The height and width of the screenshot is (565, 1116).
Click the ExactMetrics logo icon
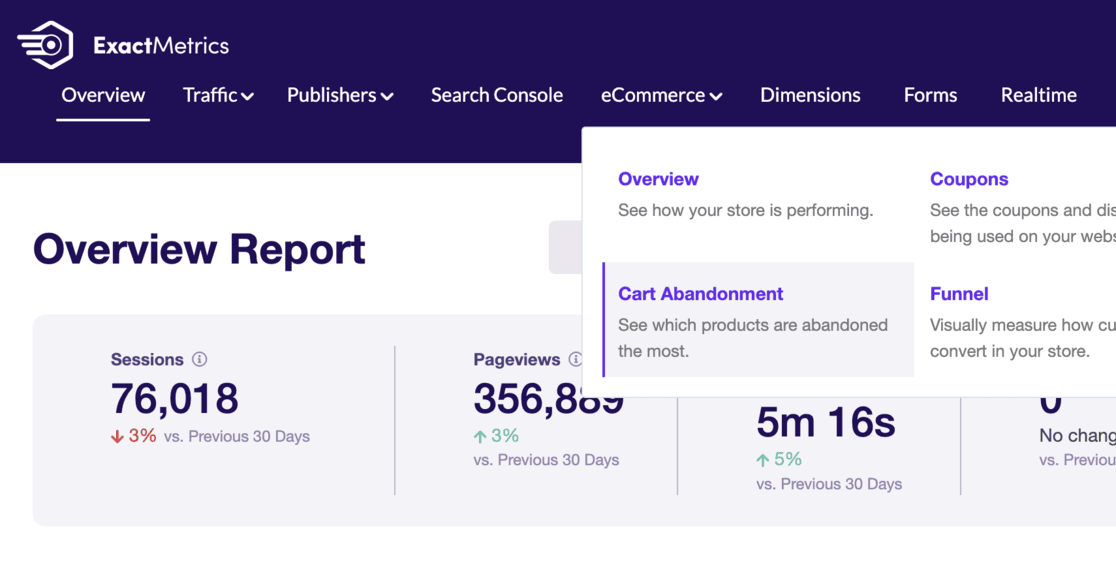coord(45,45)
